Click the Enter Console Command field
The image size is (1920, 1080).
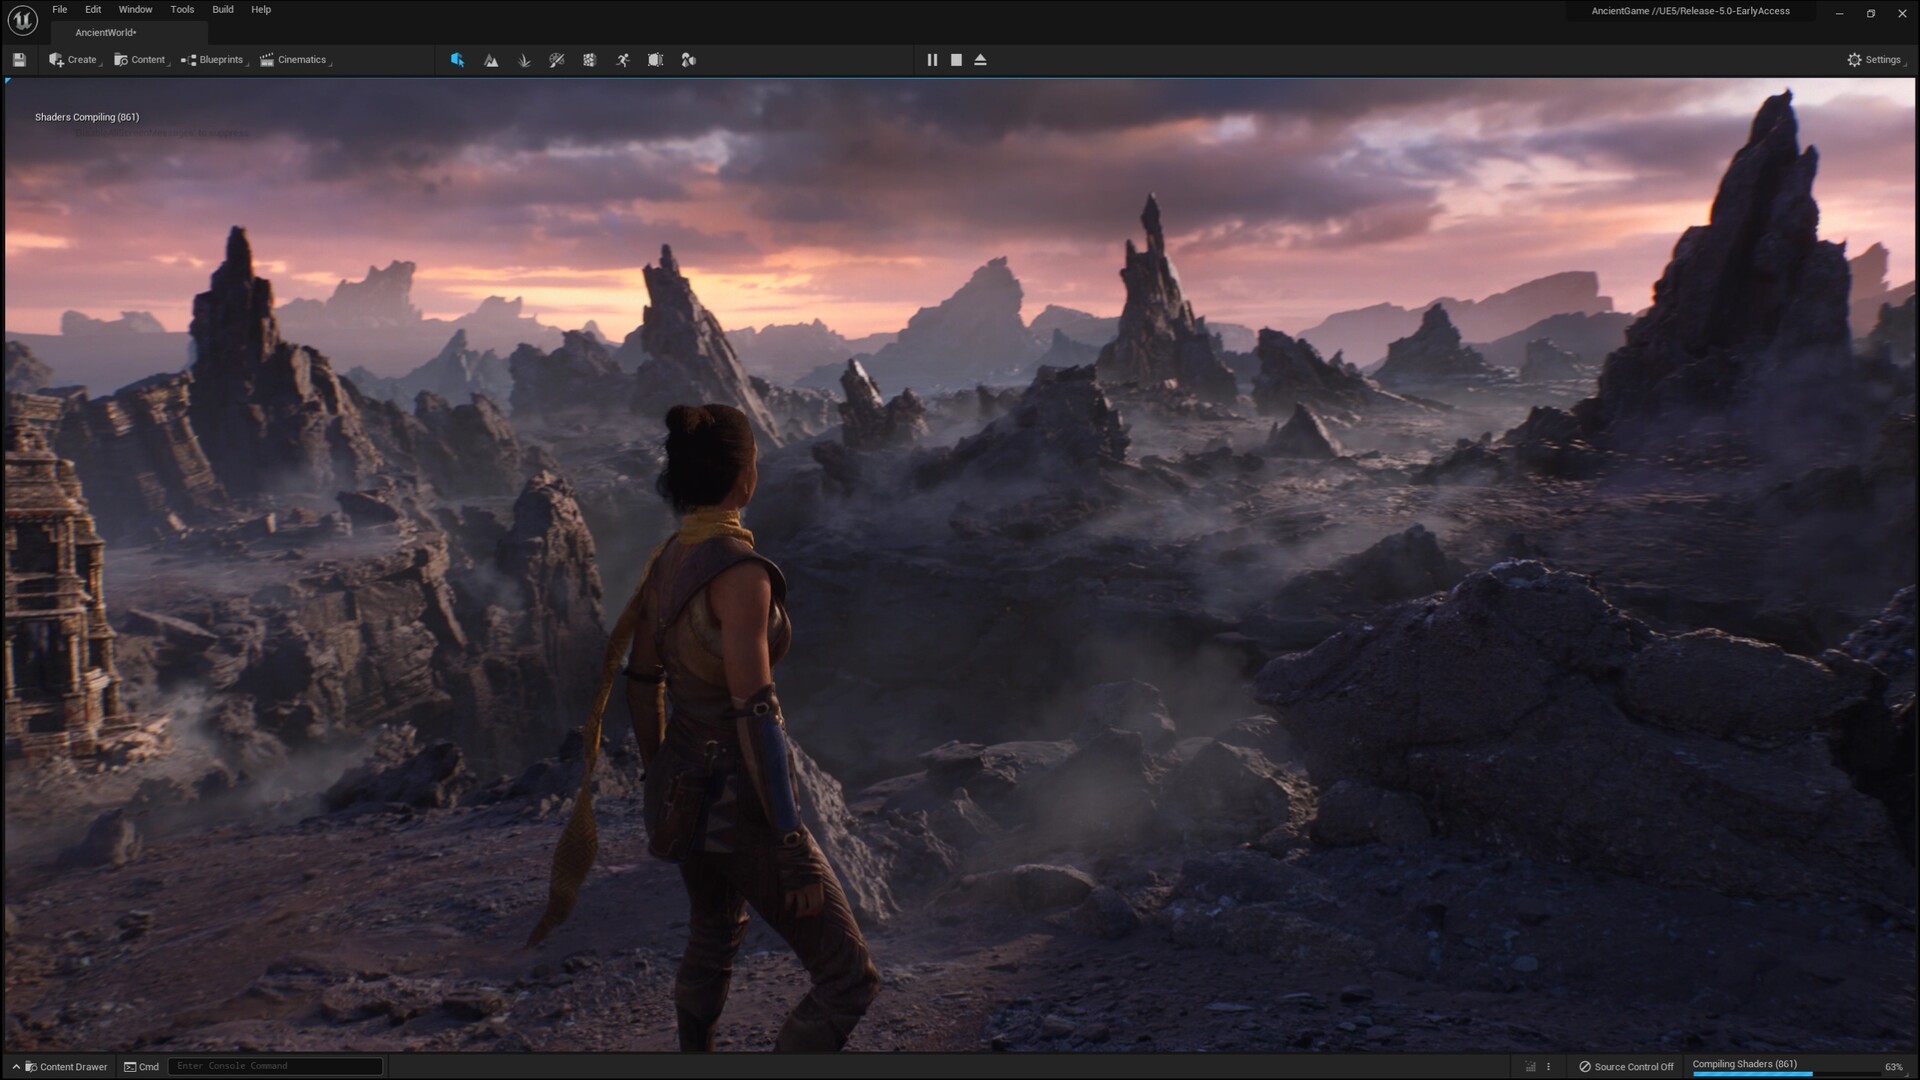(x=275, y=1066)
